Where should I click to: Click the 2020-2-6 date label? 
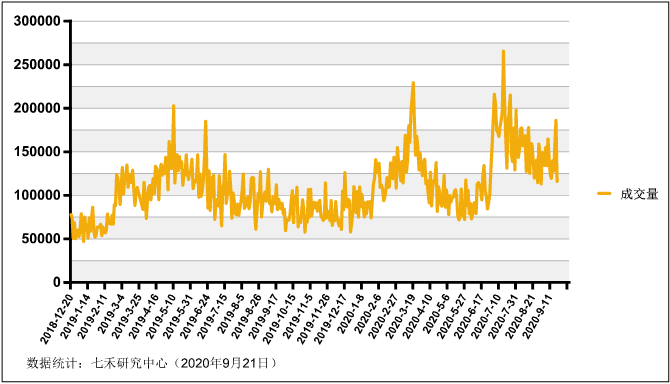coord(368,314)
